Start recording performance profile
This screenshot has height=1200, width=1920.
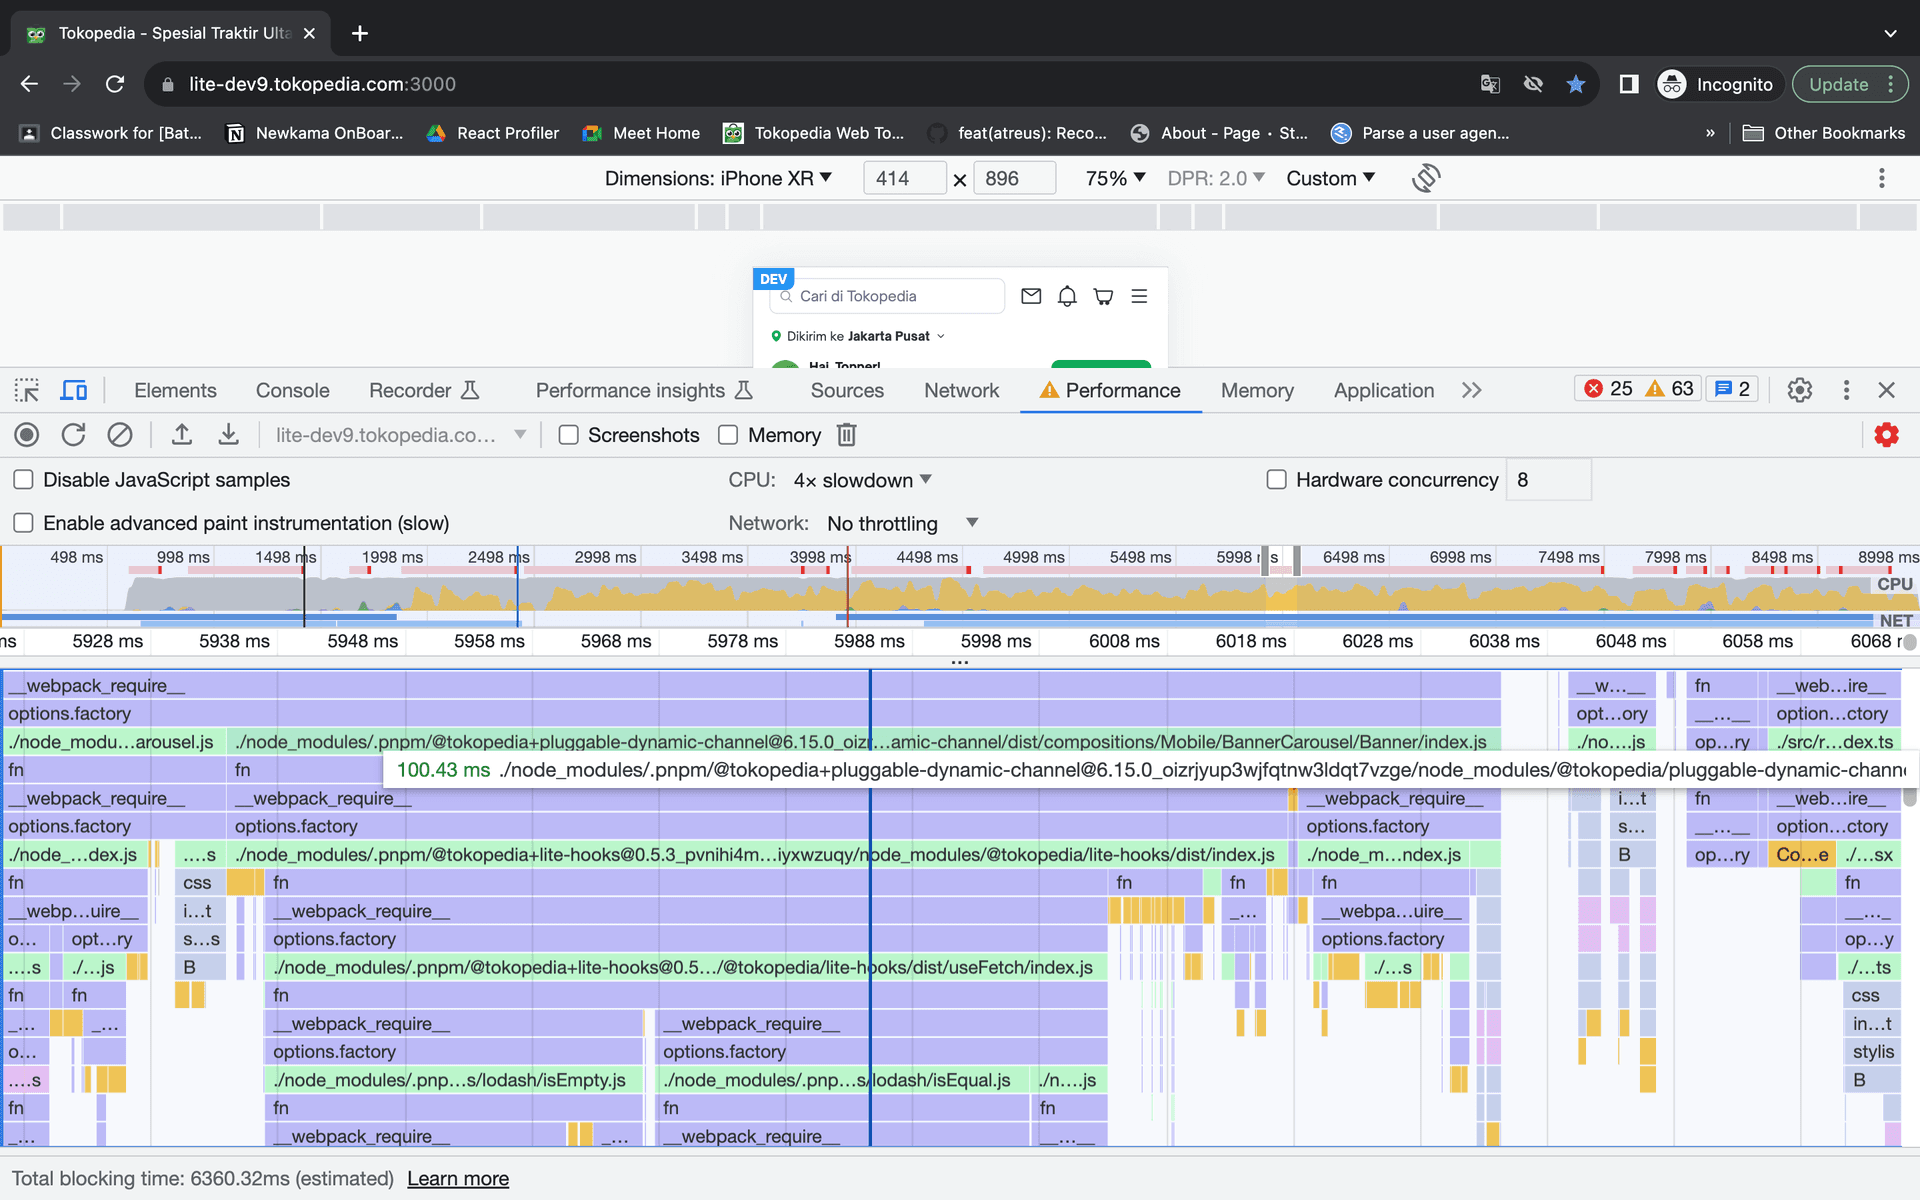pyautogui.click(x=27, y=435)
